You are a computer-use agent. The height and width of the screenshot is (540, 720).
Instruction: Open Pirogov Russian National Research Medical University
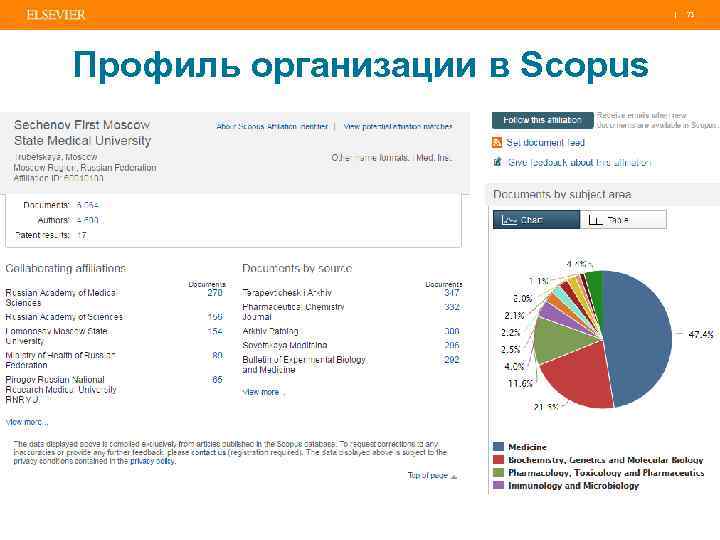[x=61, y=389]
